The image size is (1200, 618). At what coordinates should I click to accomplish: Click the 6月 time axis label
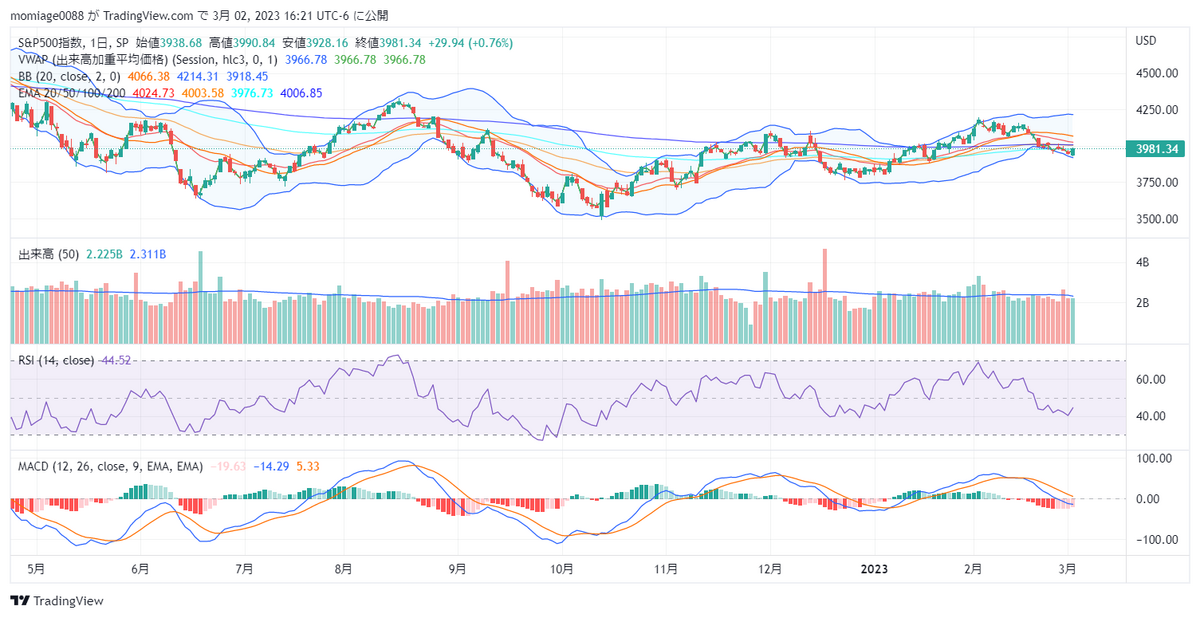[140, 568]
